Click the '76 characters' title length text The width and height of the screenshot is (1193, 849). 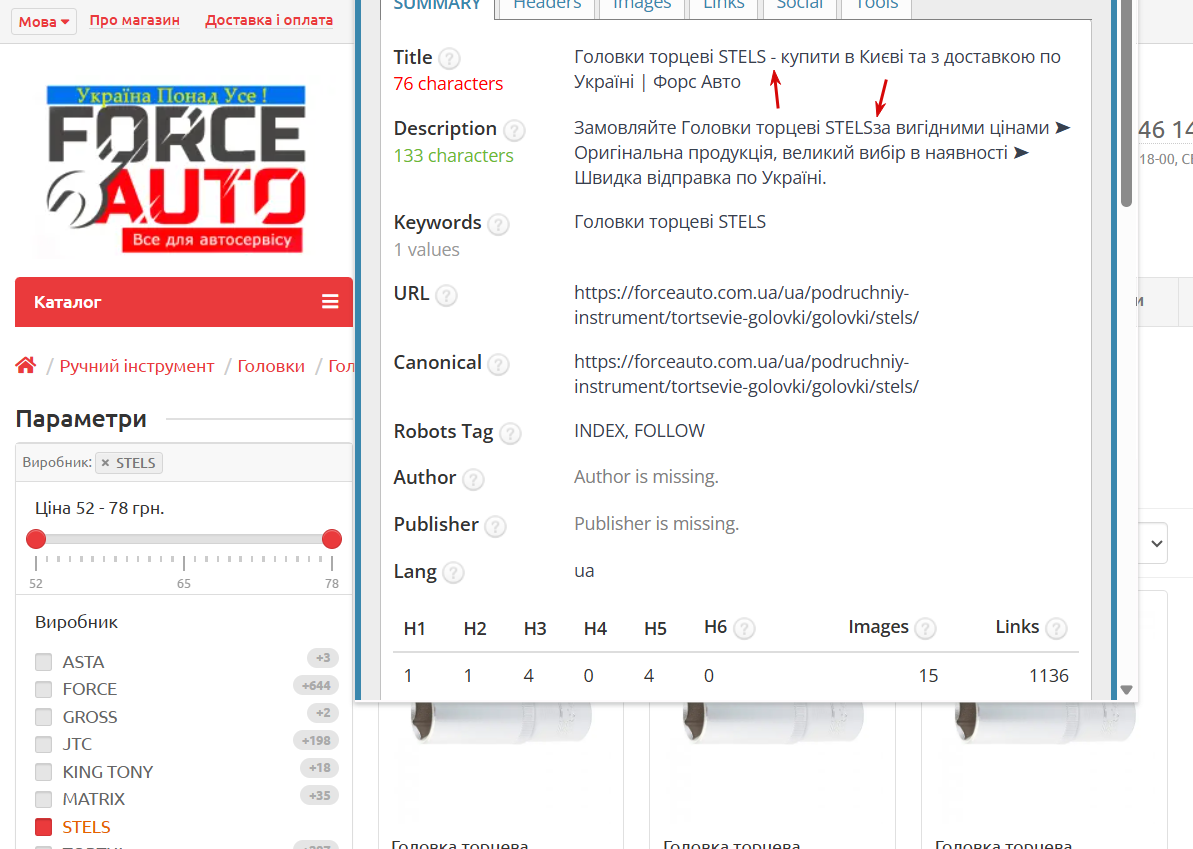click(448, 84)
